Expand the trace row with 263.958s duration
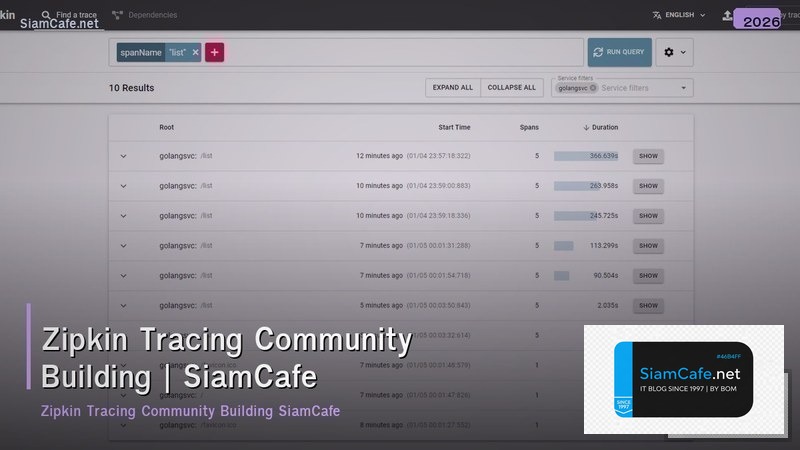The image size is (800, 450). click(123, 186)
